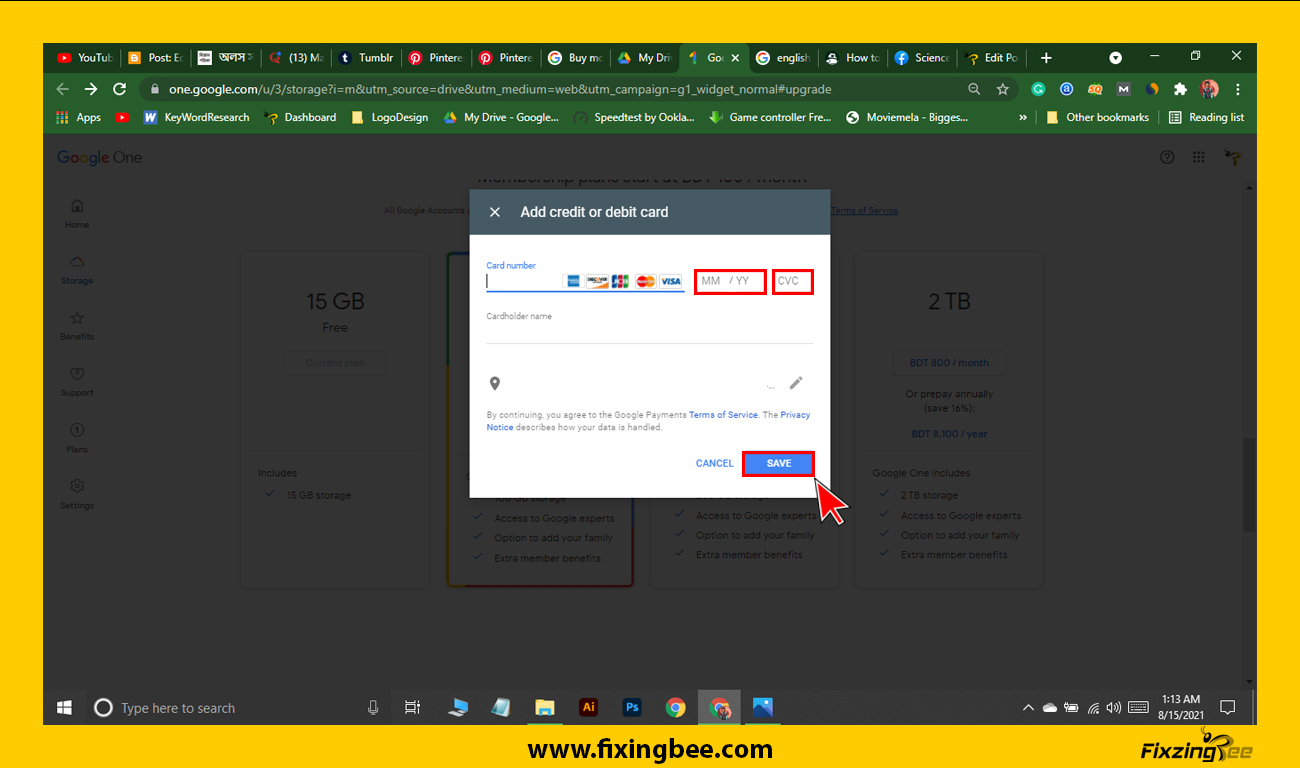Screen dimensions: 1300x768
Task: Click the MM / YY expiry field
Action: tap(730, 281)
